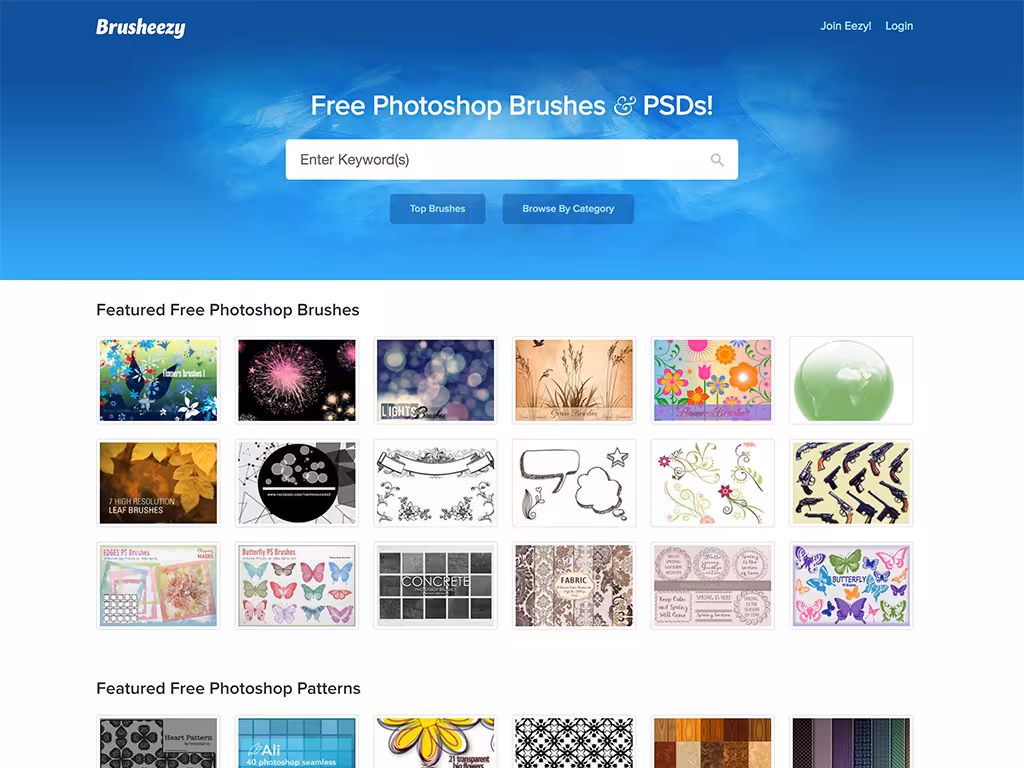The width and height of the screenshot is (1024, 768).
Task: Open the Concrete Photoshop Brushes thumbnail
Action: (436, 585)
